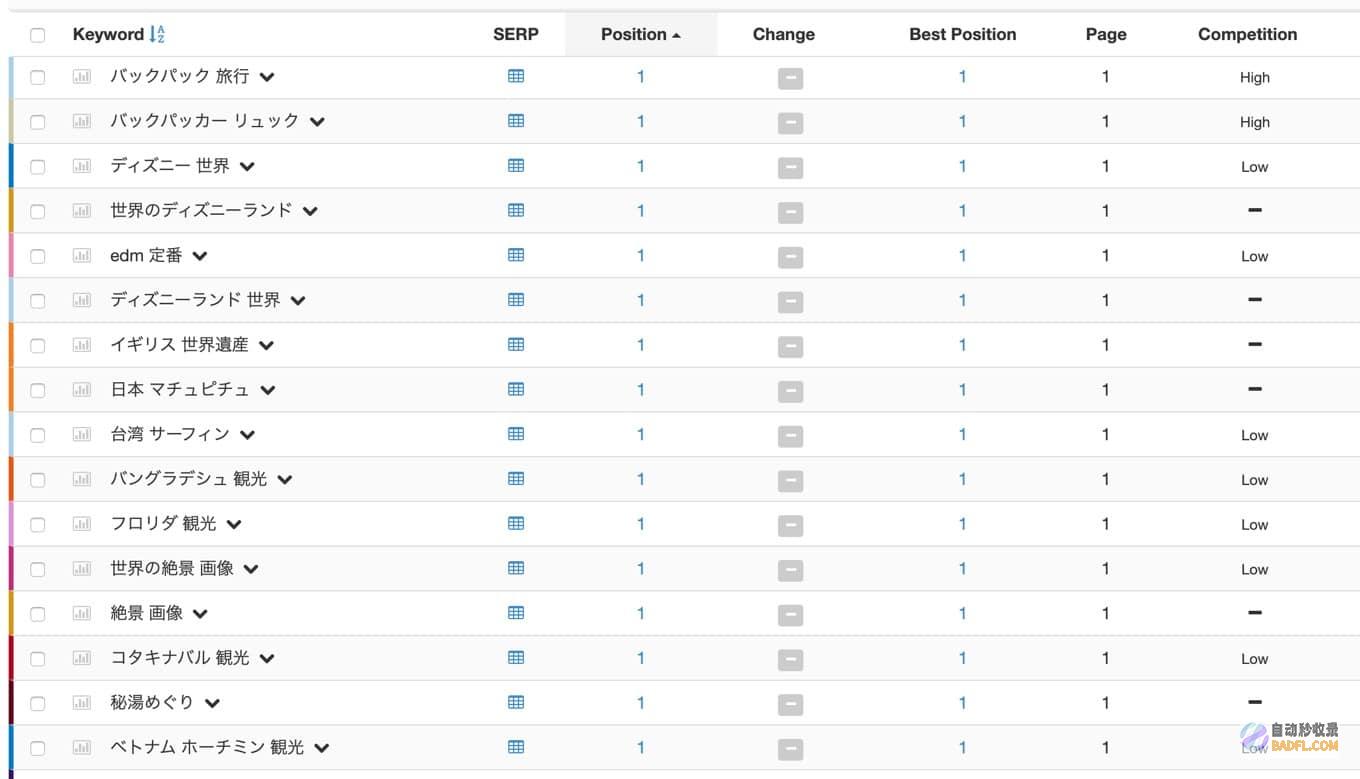Open SERP table for 世界の絶景 画像

coord(516,568)
